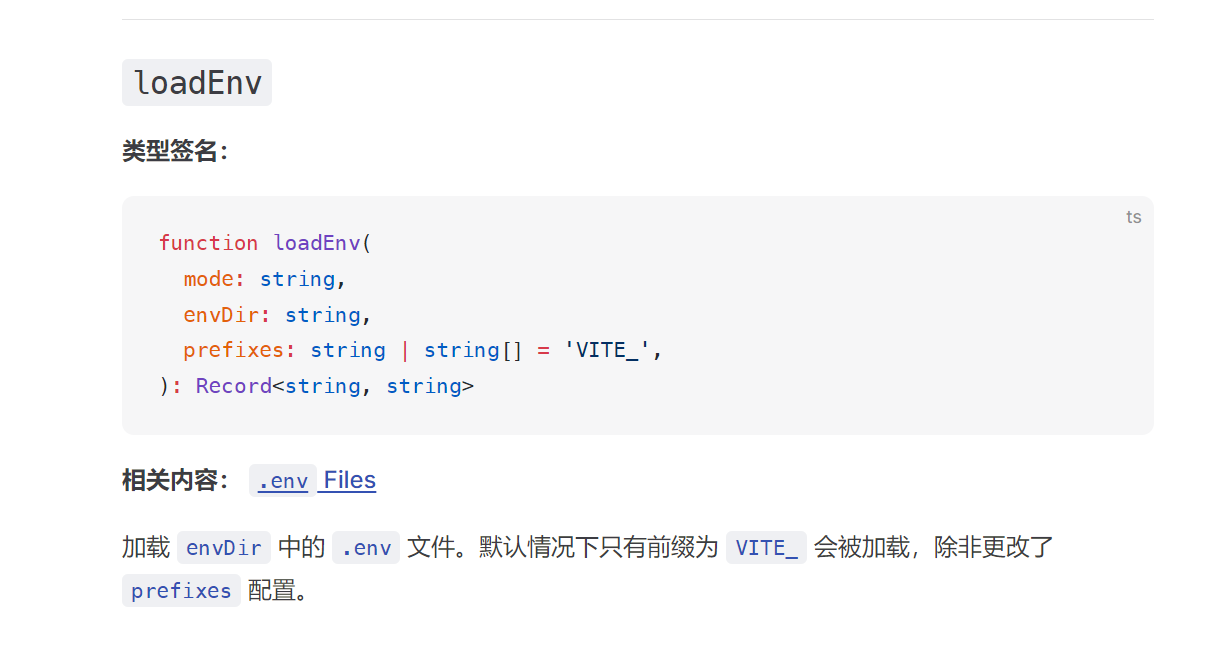The width and height of the screenshot is (1206, 645).
Task: Click the "prefixes" parameter in code block
Action: click(x=234, y=350)
